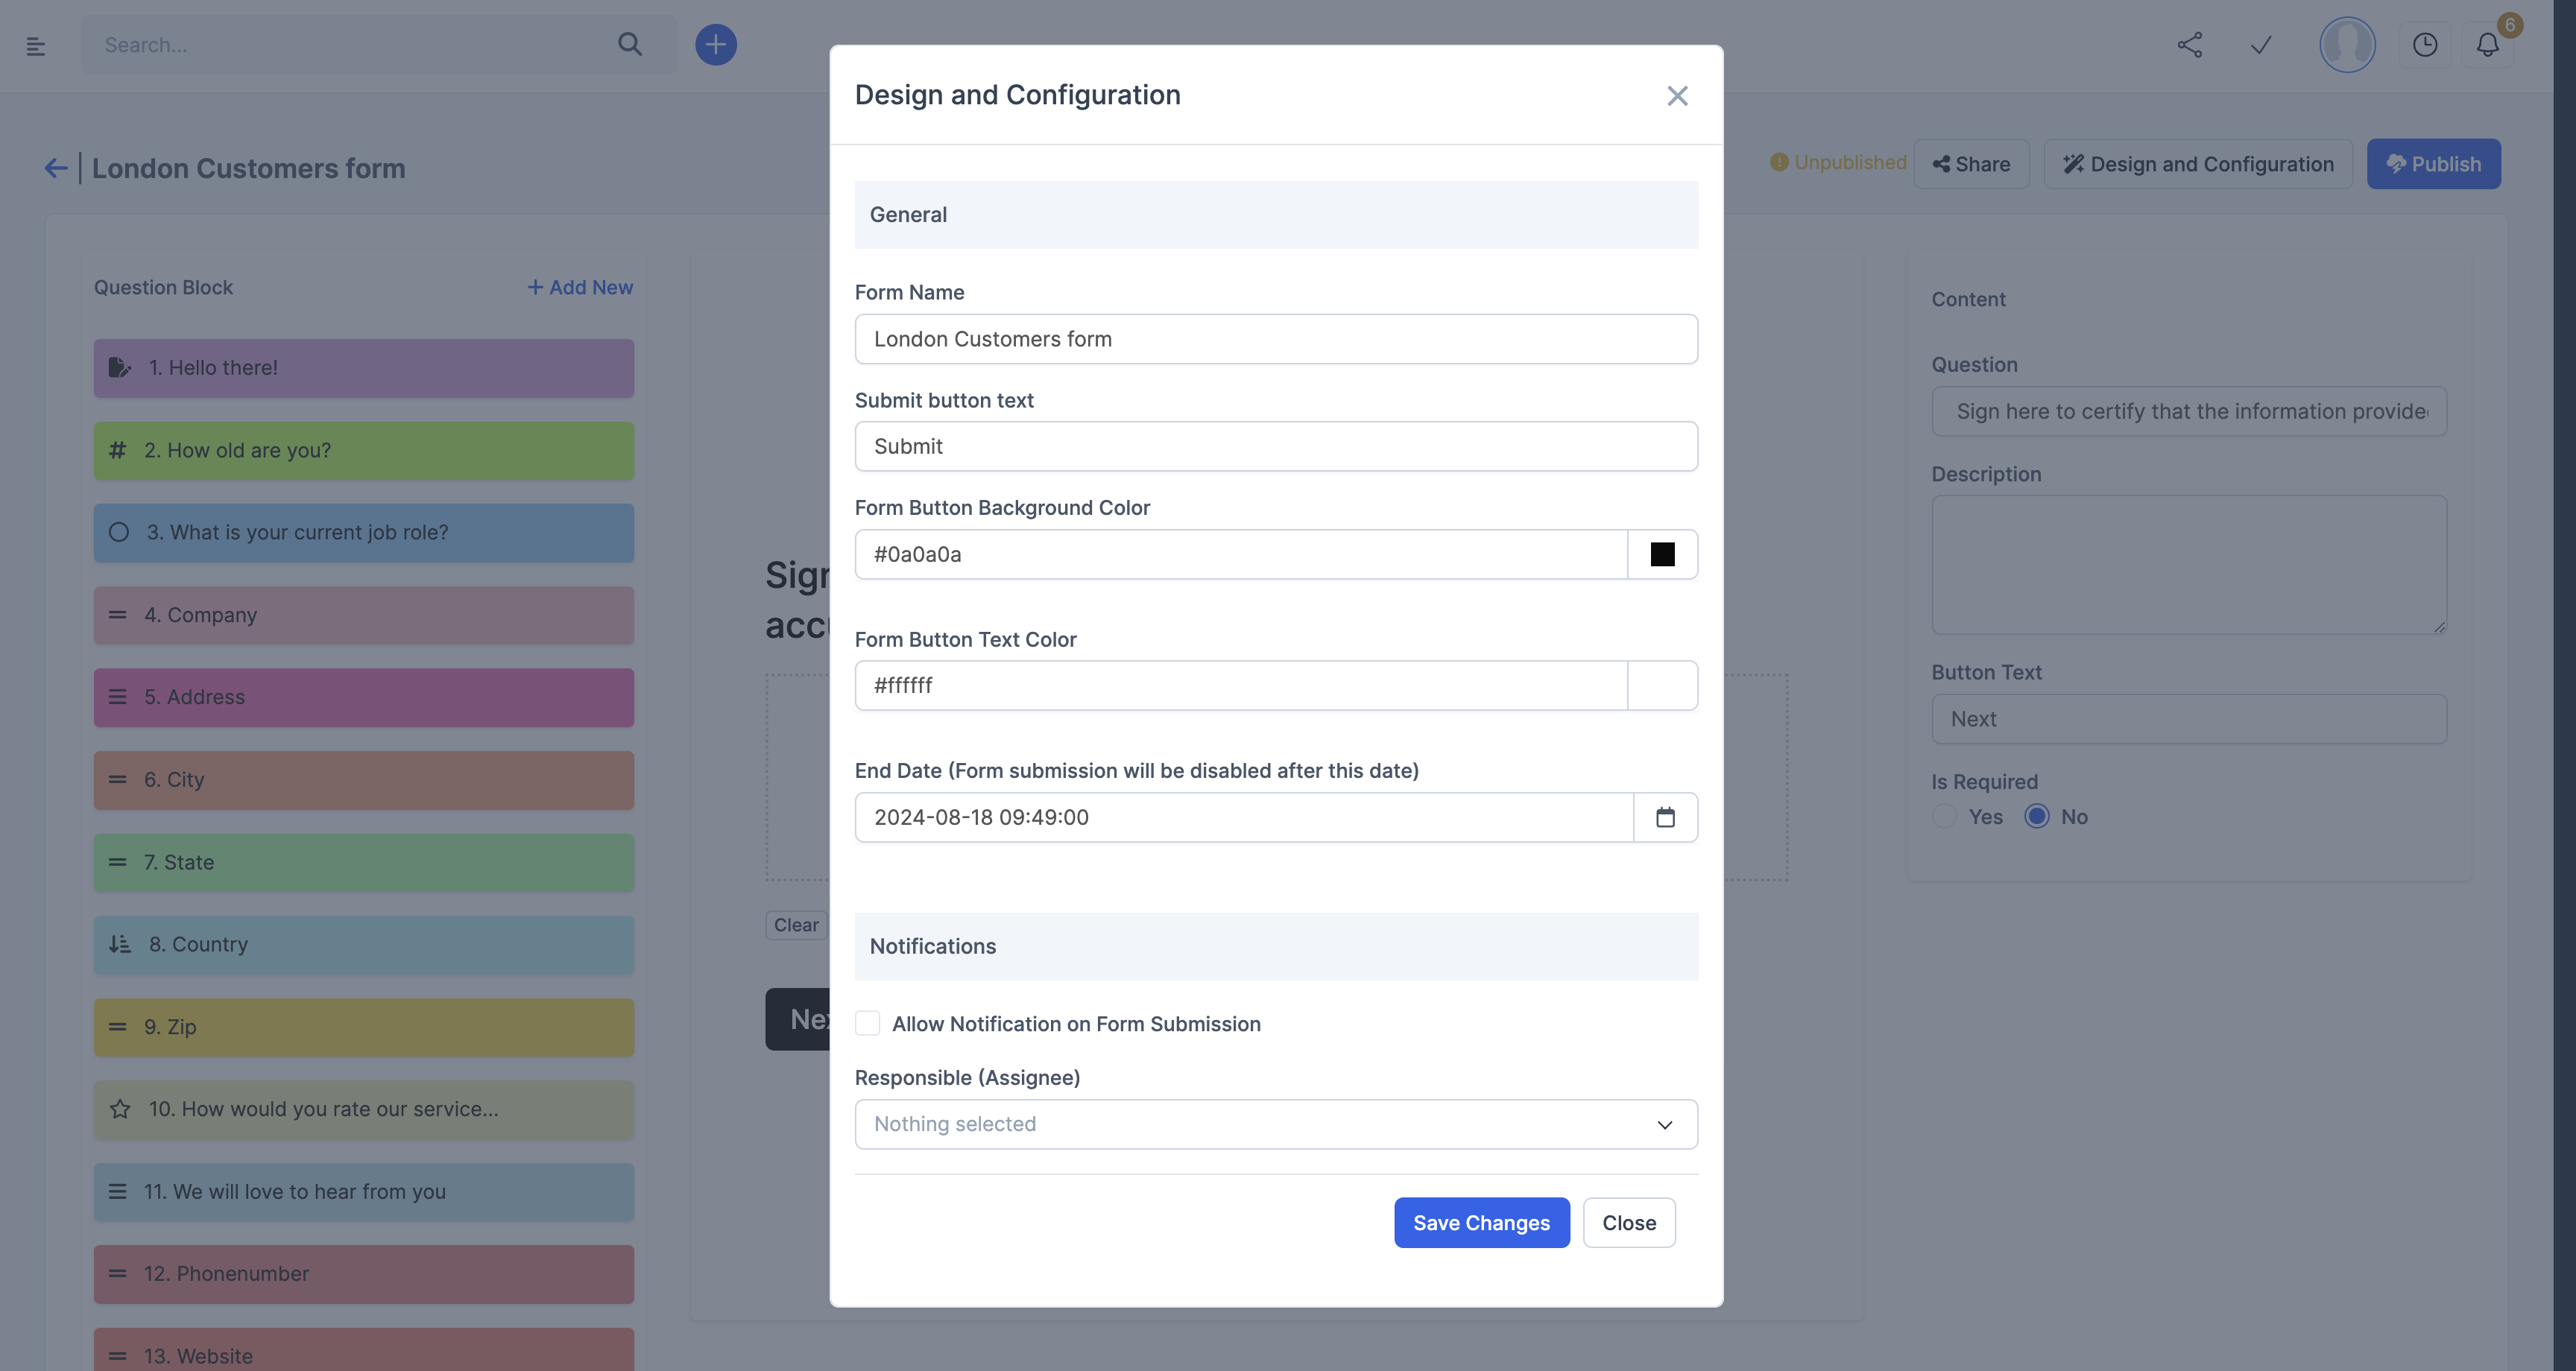Click the back arrow beside London Customers form
The image size is (2576, 1371).
click(55, 167)
